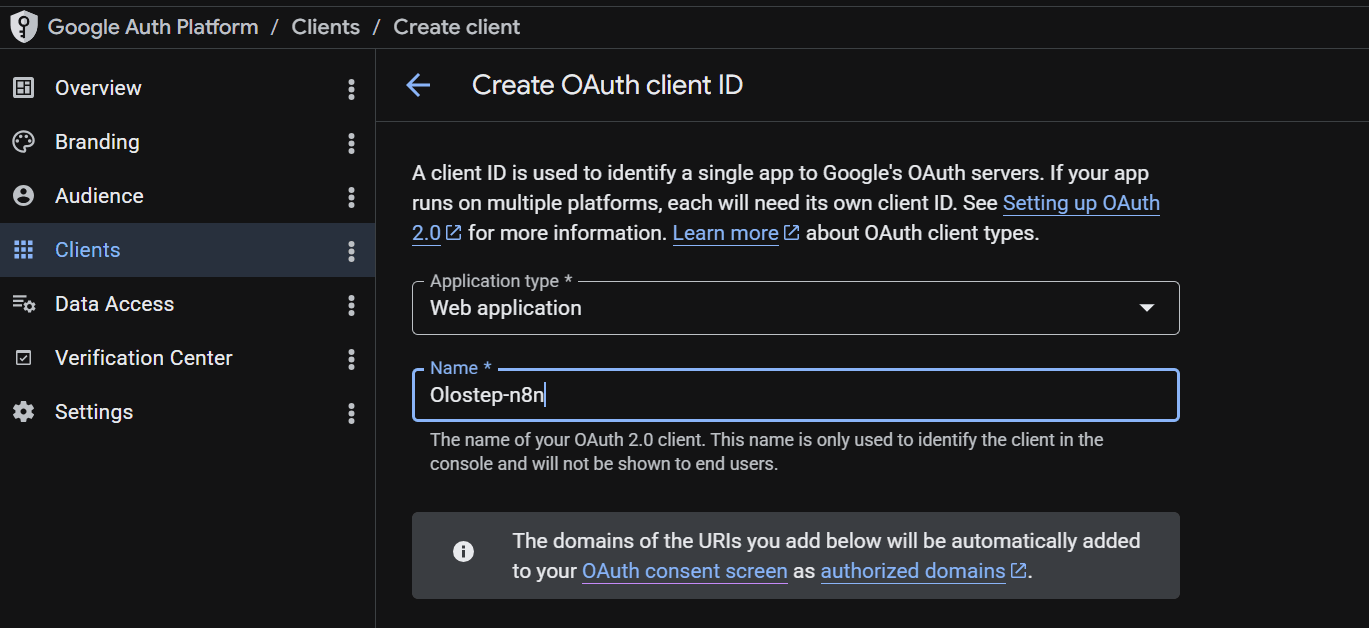Select the Clients section

(188, 250)
